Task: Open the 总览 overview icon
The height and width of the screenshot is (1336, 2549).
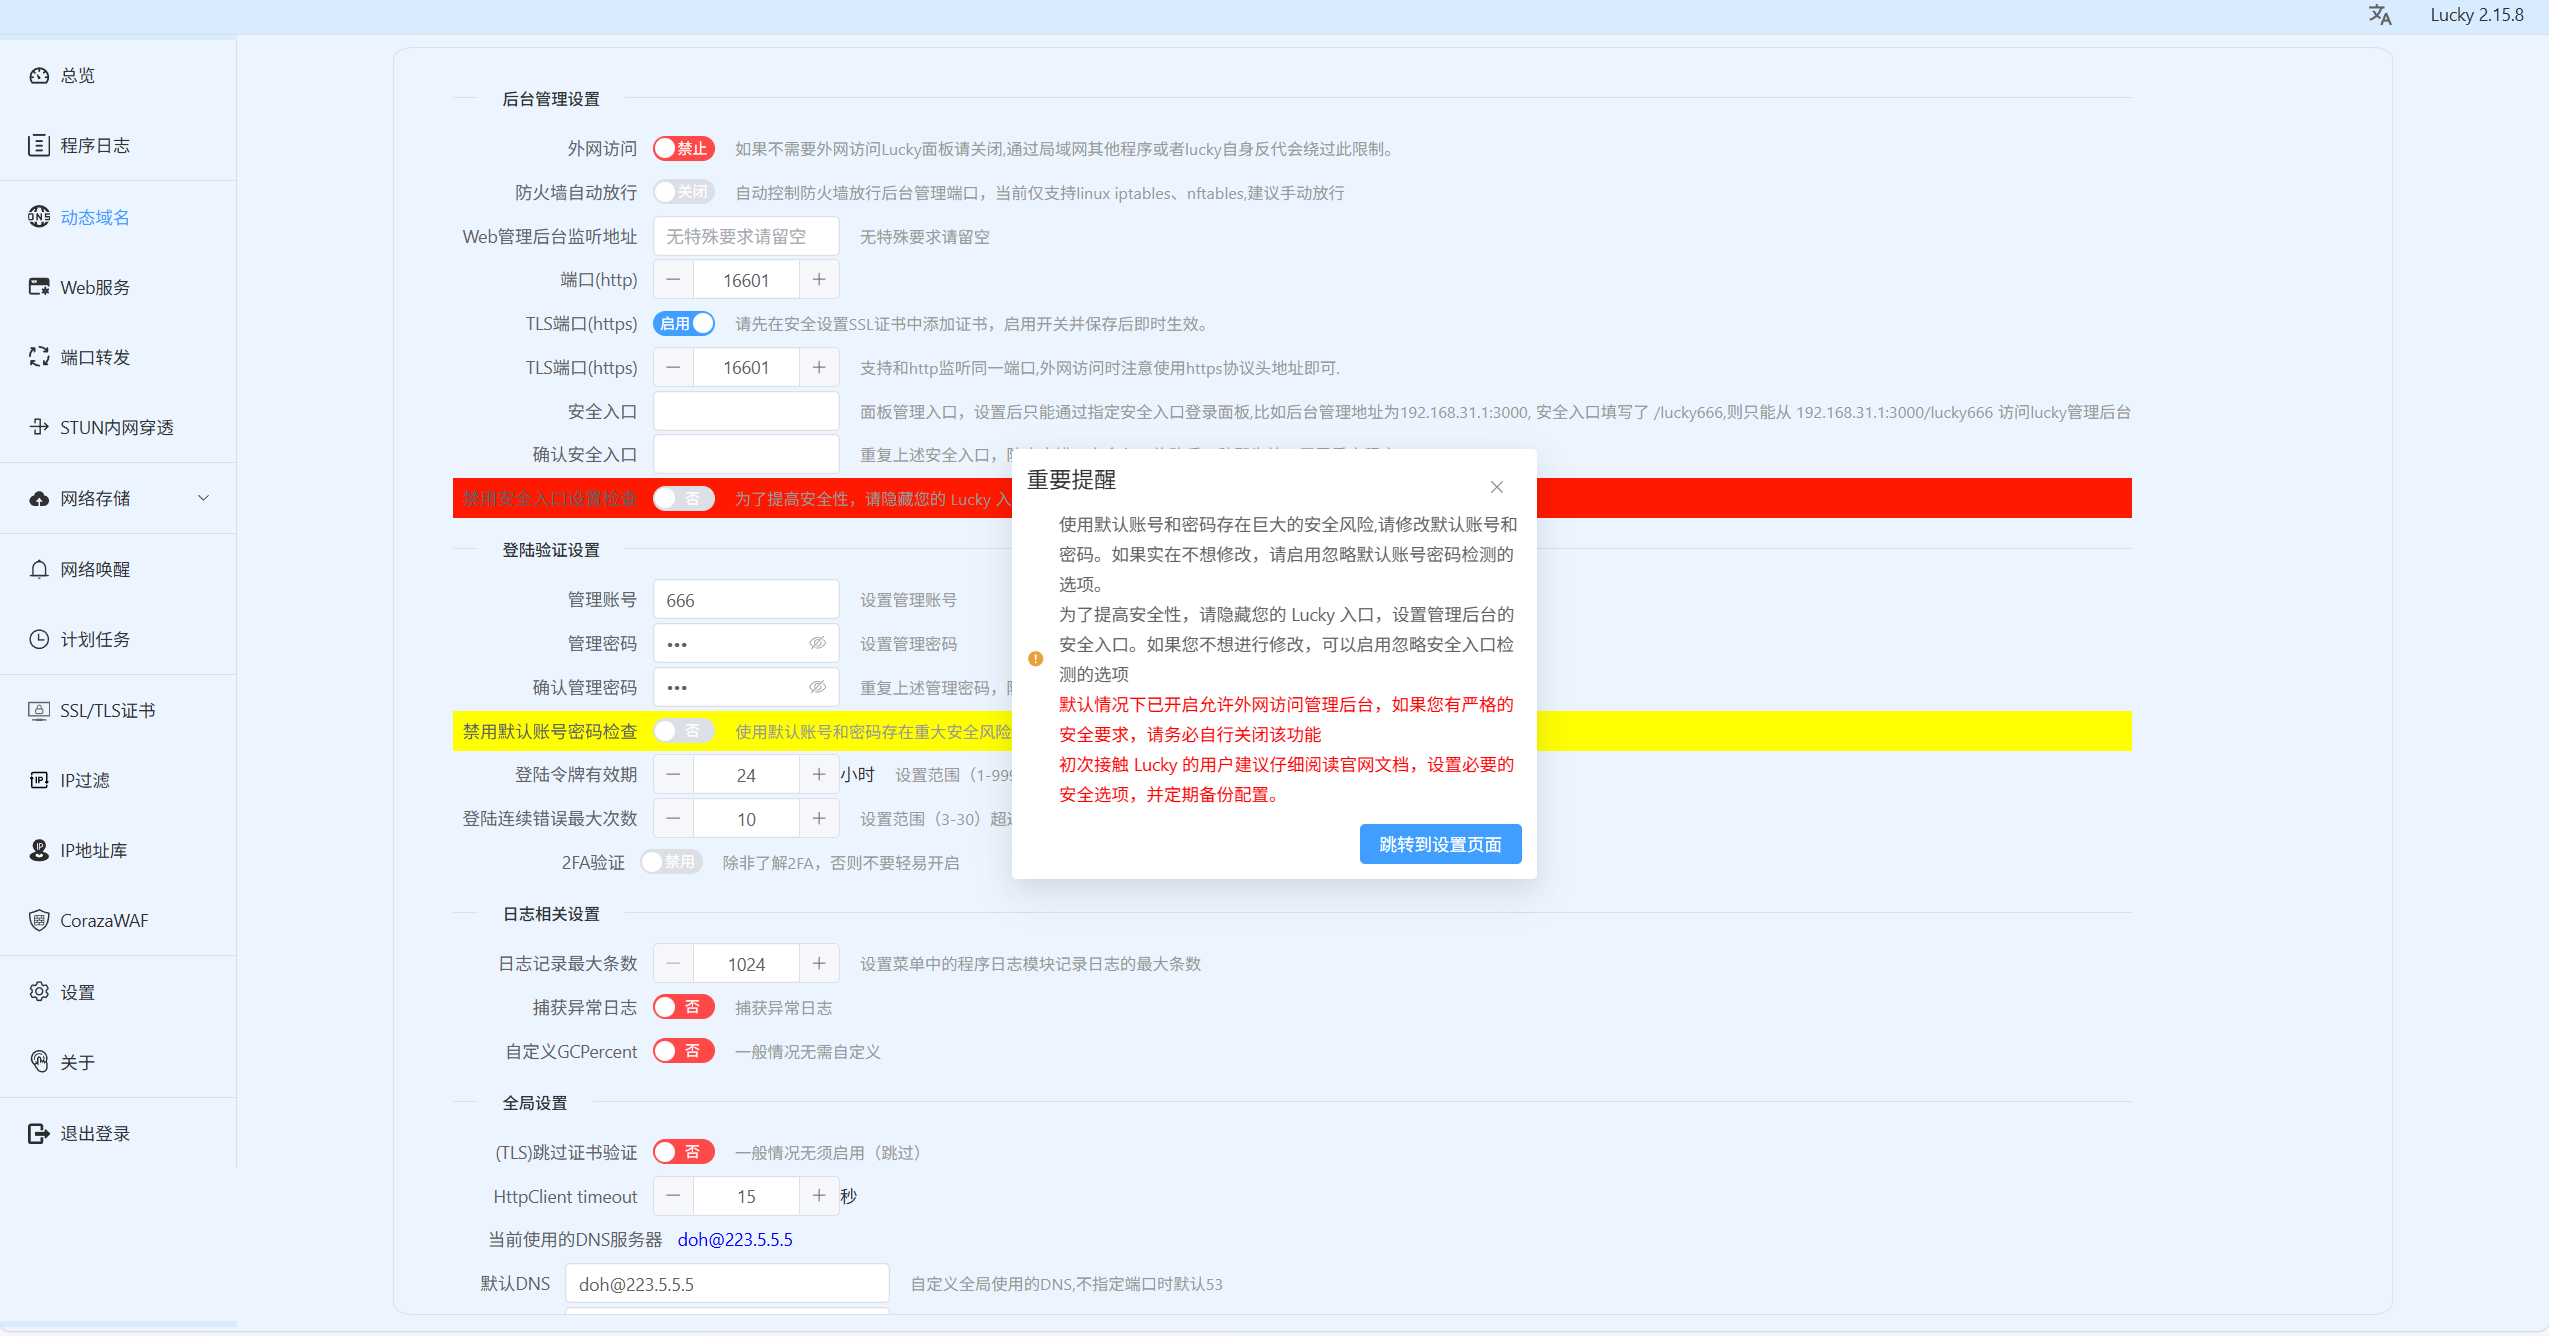Action: tap(39, 76)
